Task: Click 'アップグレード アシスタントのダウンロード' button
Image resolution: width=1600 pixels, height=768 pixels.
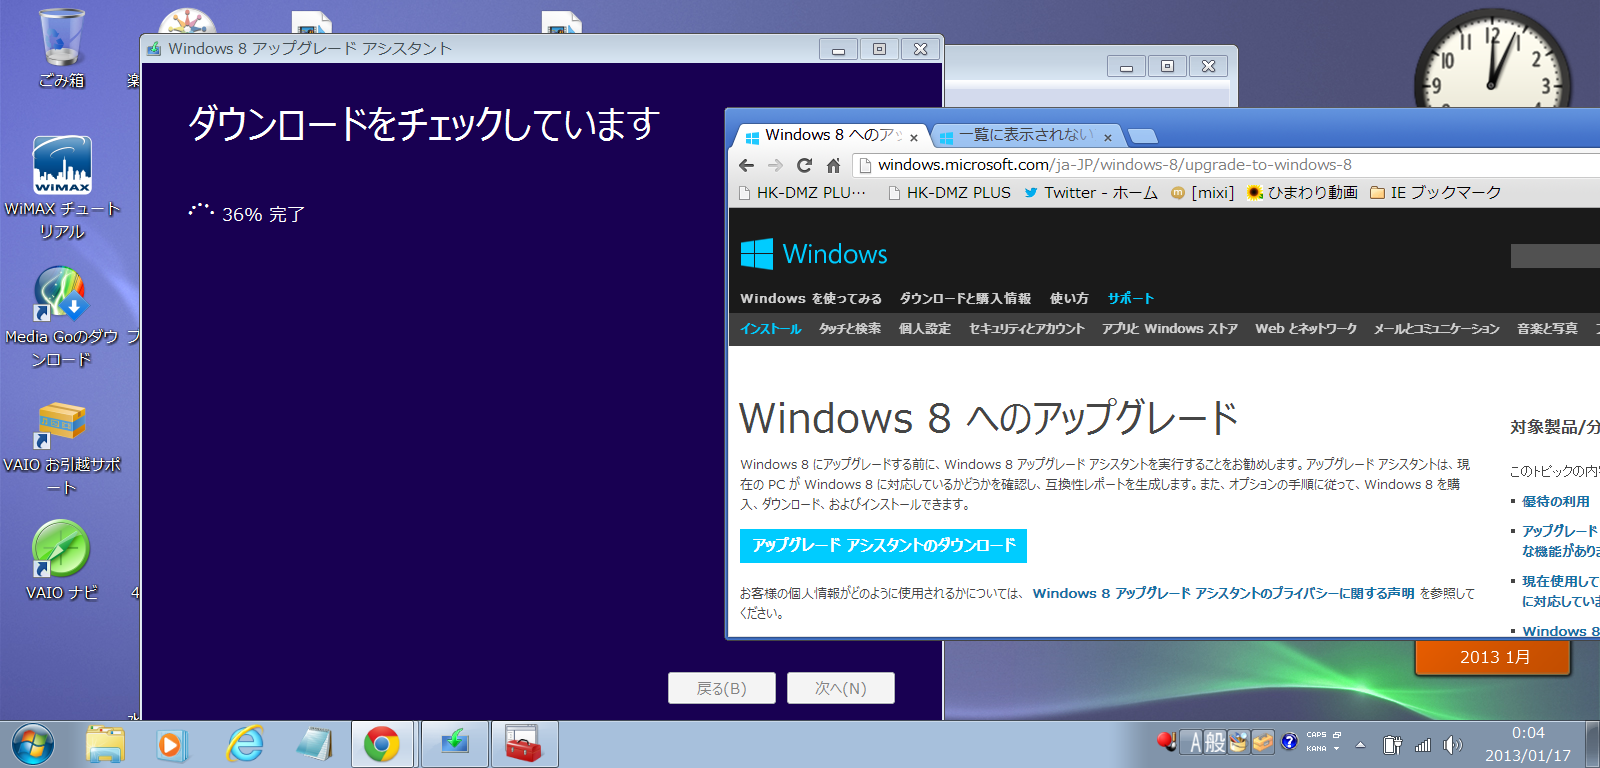Action: pos(883,546)
